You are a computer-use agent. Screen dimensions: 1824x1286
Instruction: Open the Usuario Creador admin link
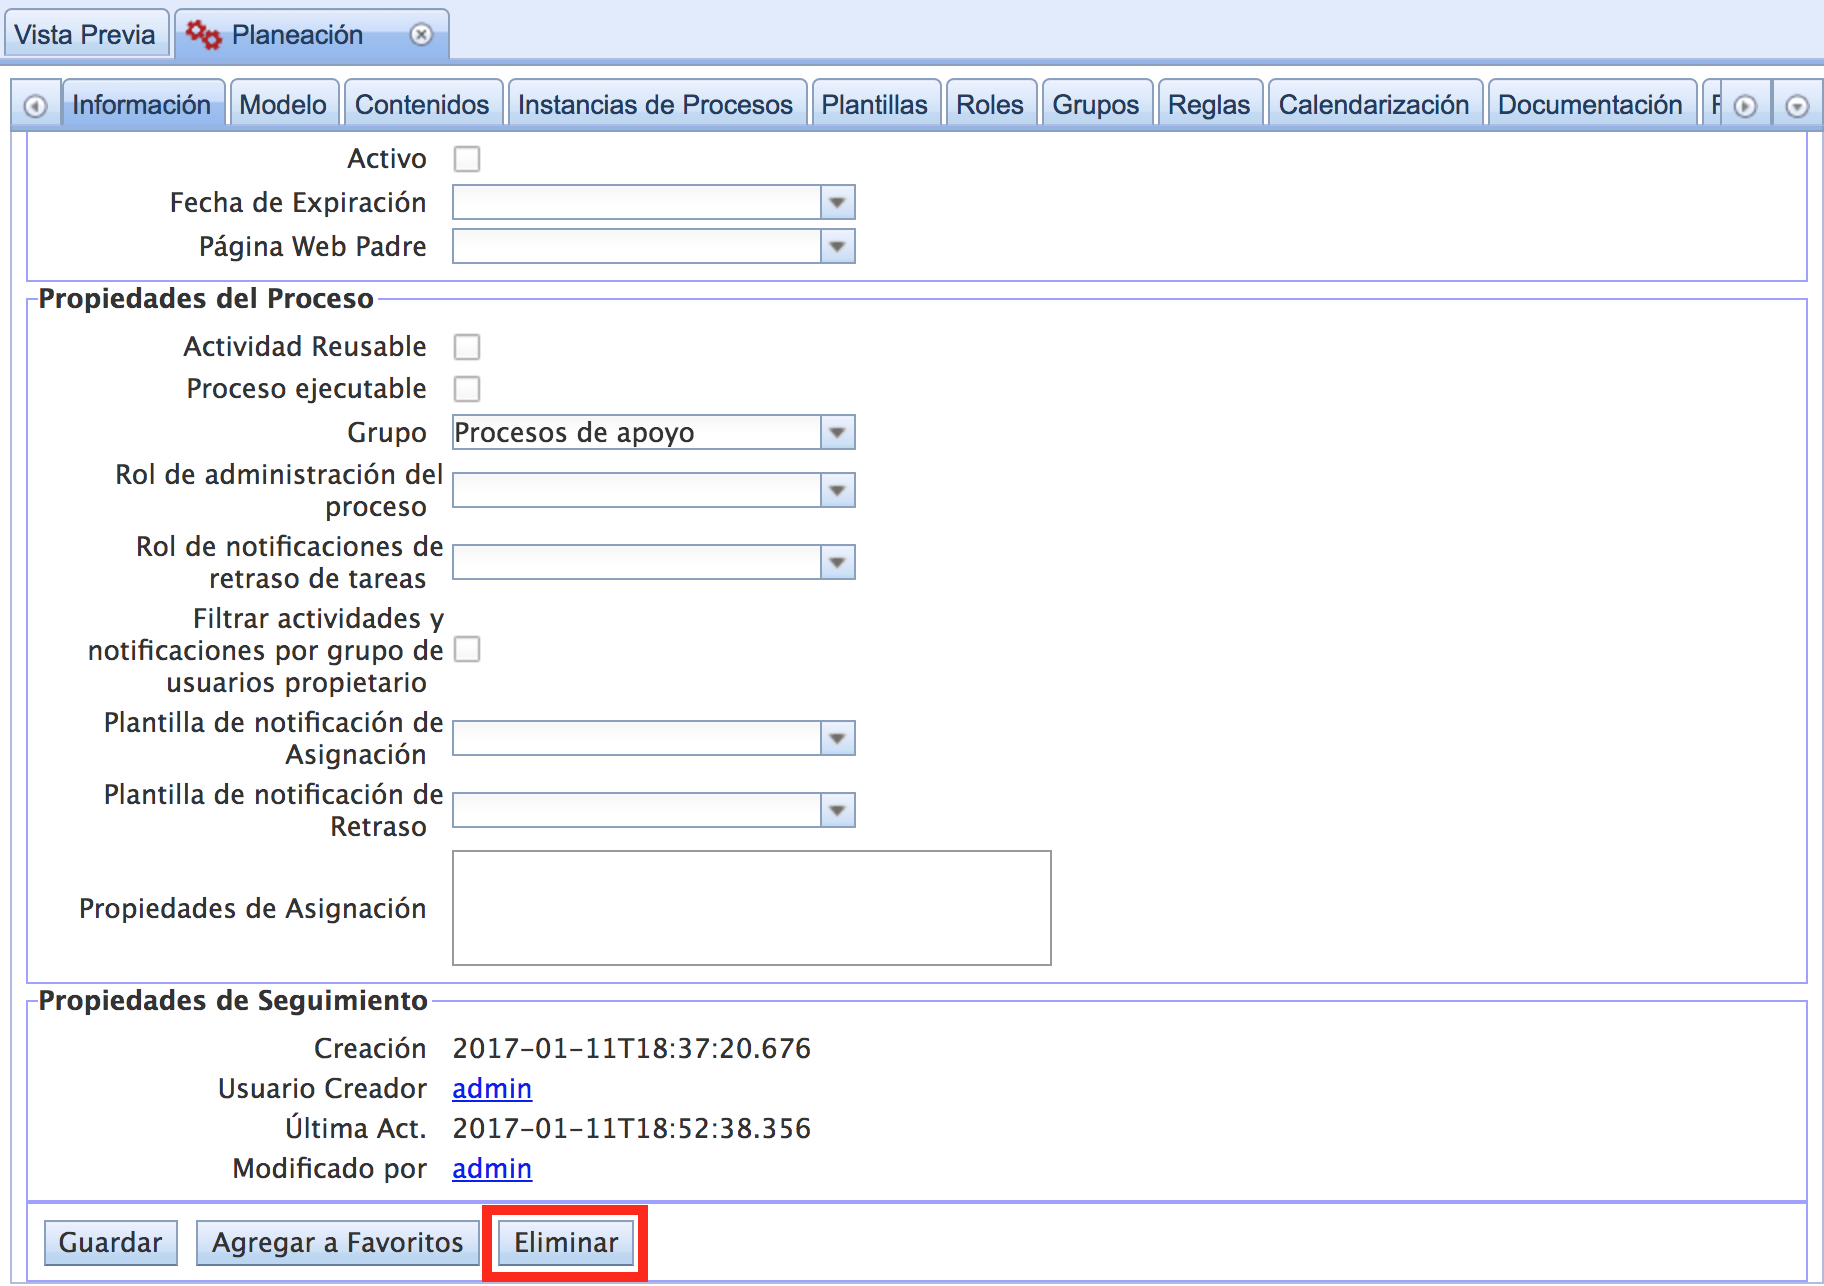point(492,1089)
